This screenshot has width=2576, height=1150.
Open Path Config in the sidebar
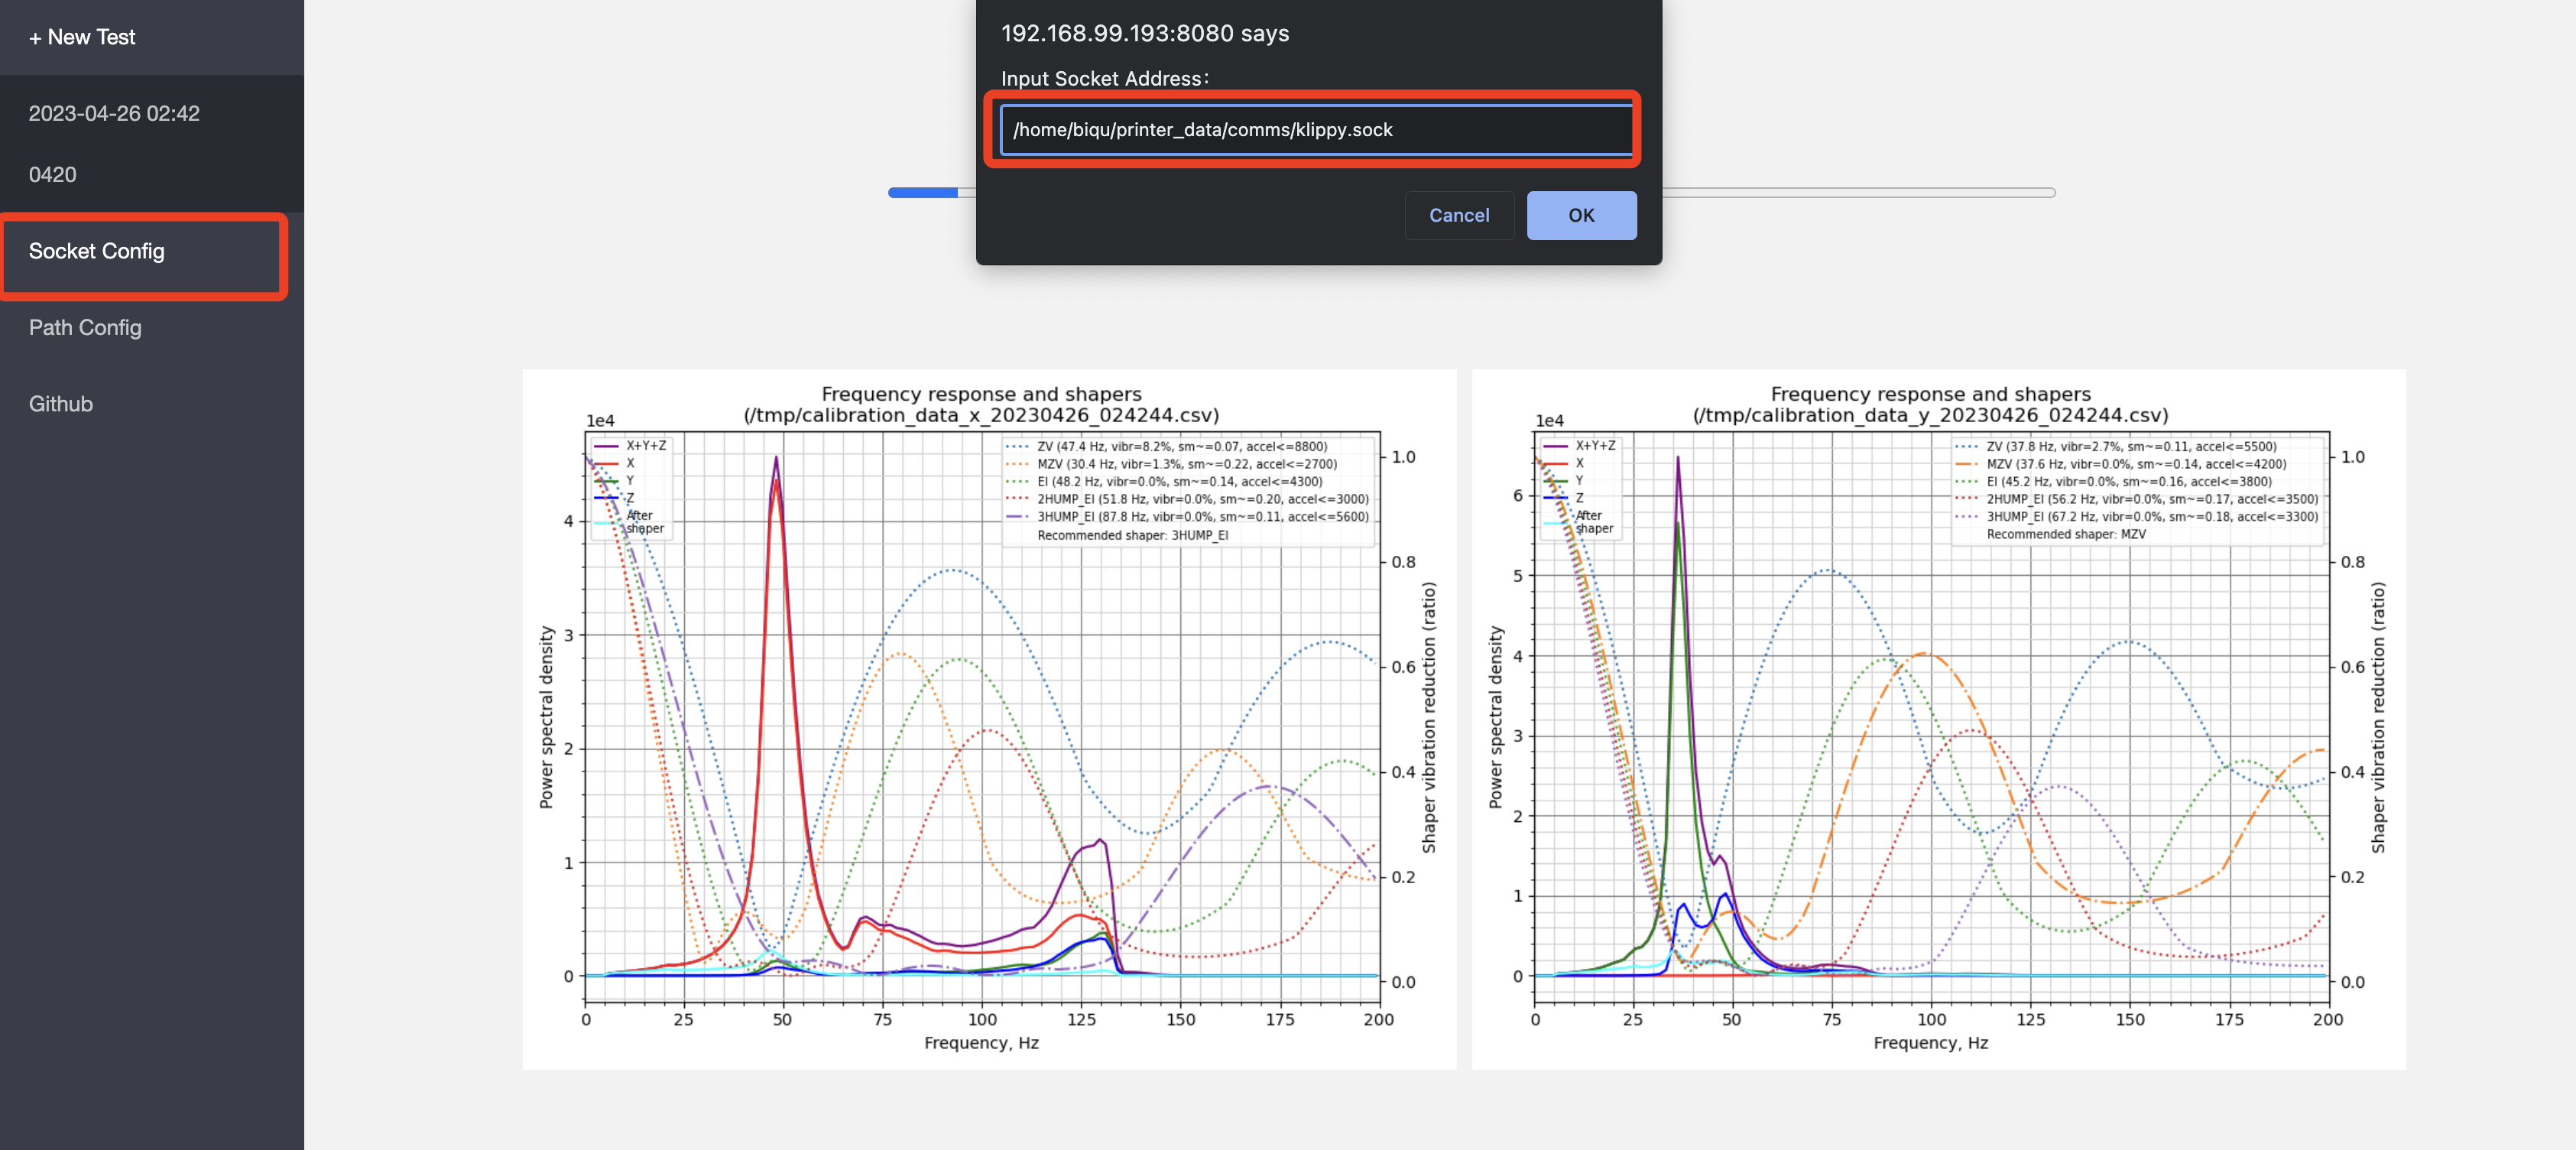(85, 327)
